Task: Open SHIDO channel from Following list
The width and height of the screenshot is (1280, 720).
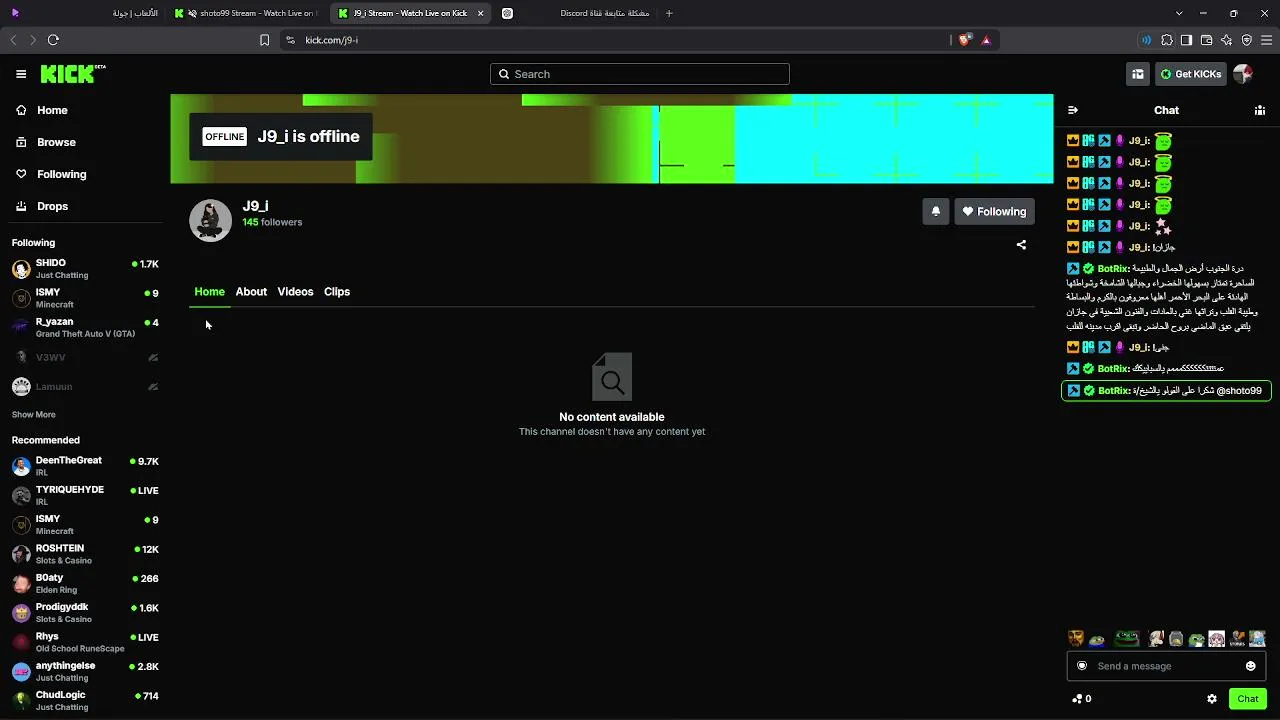Action: point(85,269)
